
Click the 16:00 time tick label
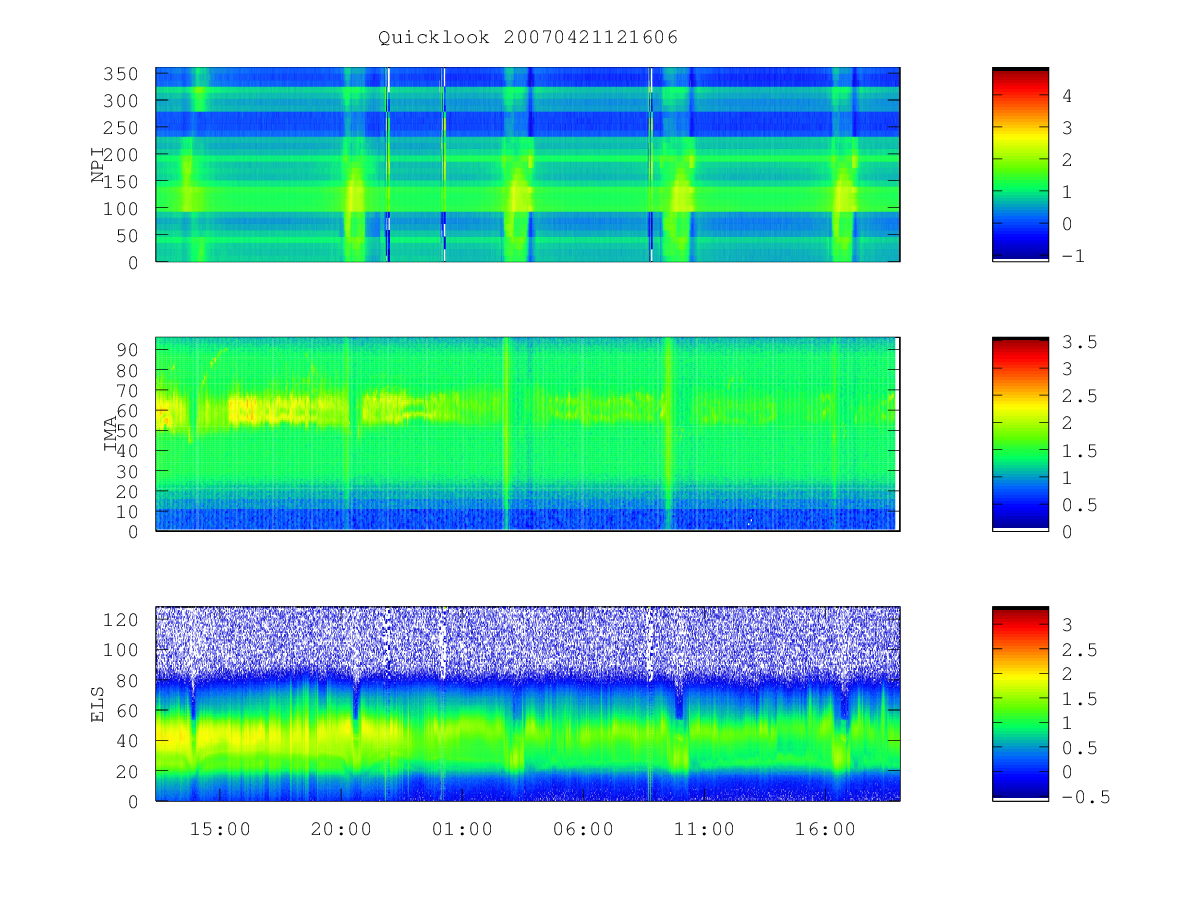click(x=826, y=829)
